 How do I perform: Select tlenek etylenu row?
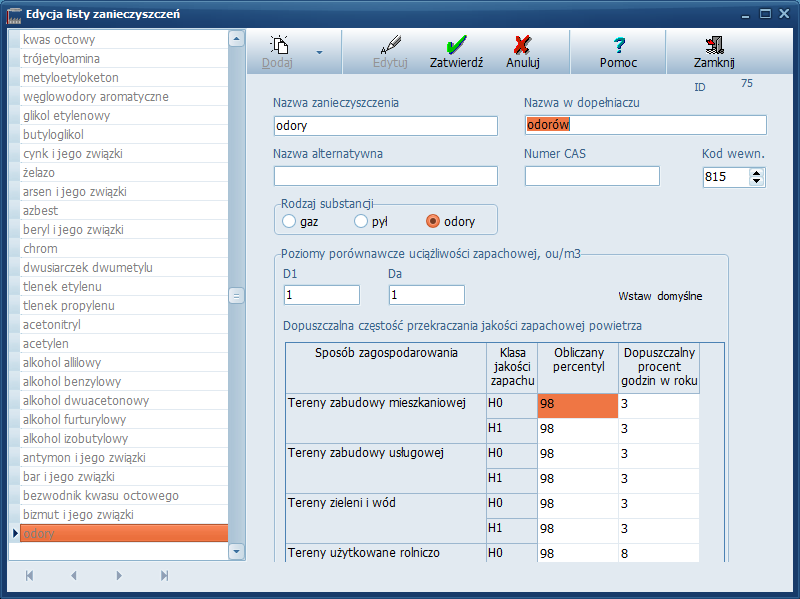coord(124,287)
